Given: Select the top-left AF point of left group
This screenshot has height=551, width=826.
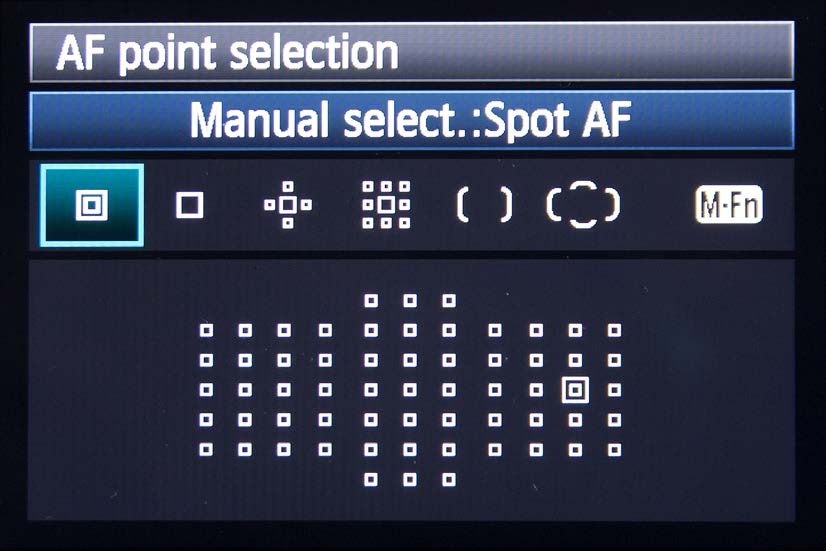Looking at the screenshot, I should coord(206,329).
